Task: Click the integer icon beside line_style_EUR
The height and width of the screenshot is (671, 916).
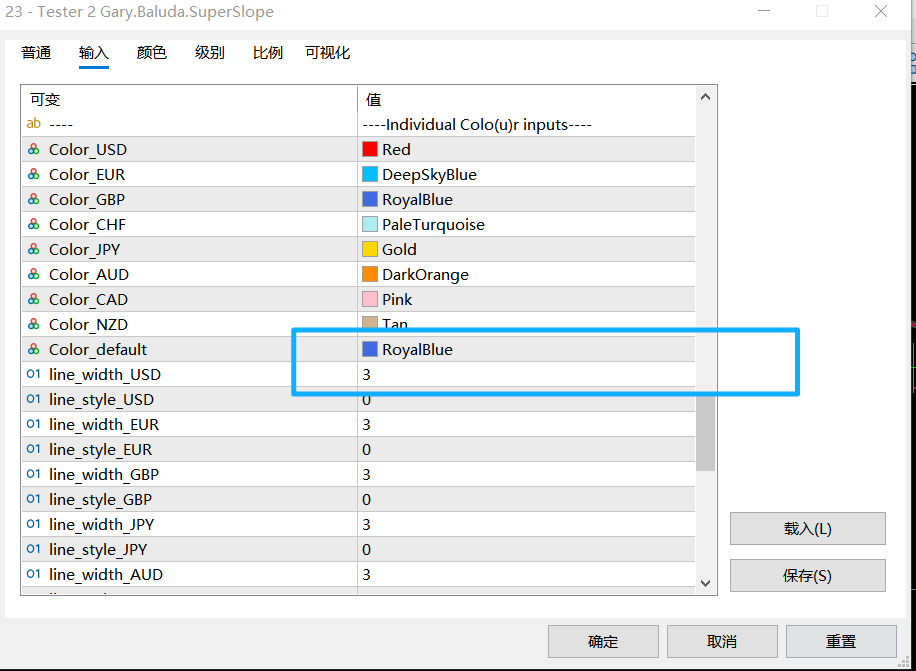Action: (x=34, y=449)
